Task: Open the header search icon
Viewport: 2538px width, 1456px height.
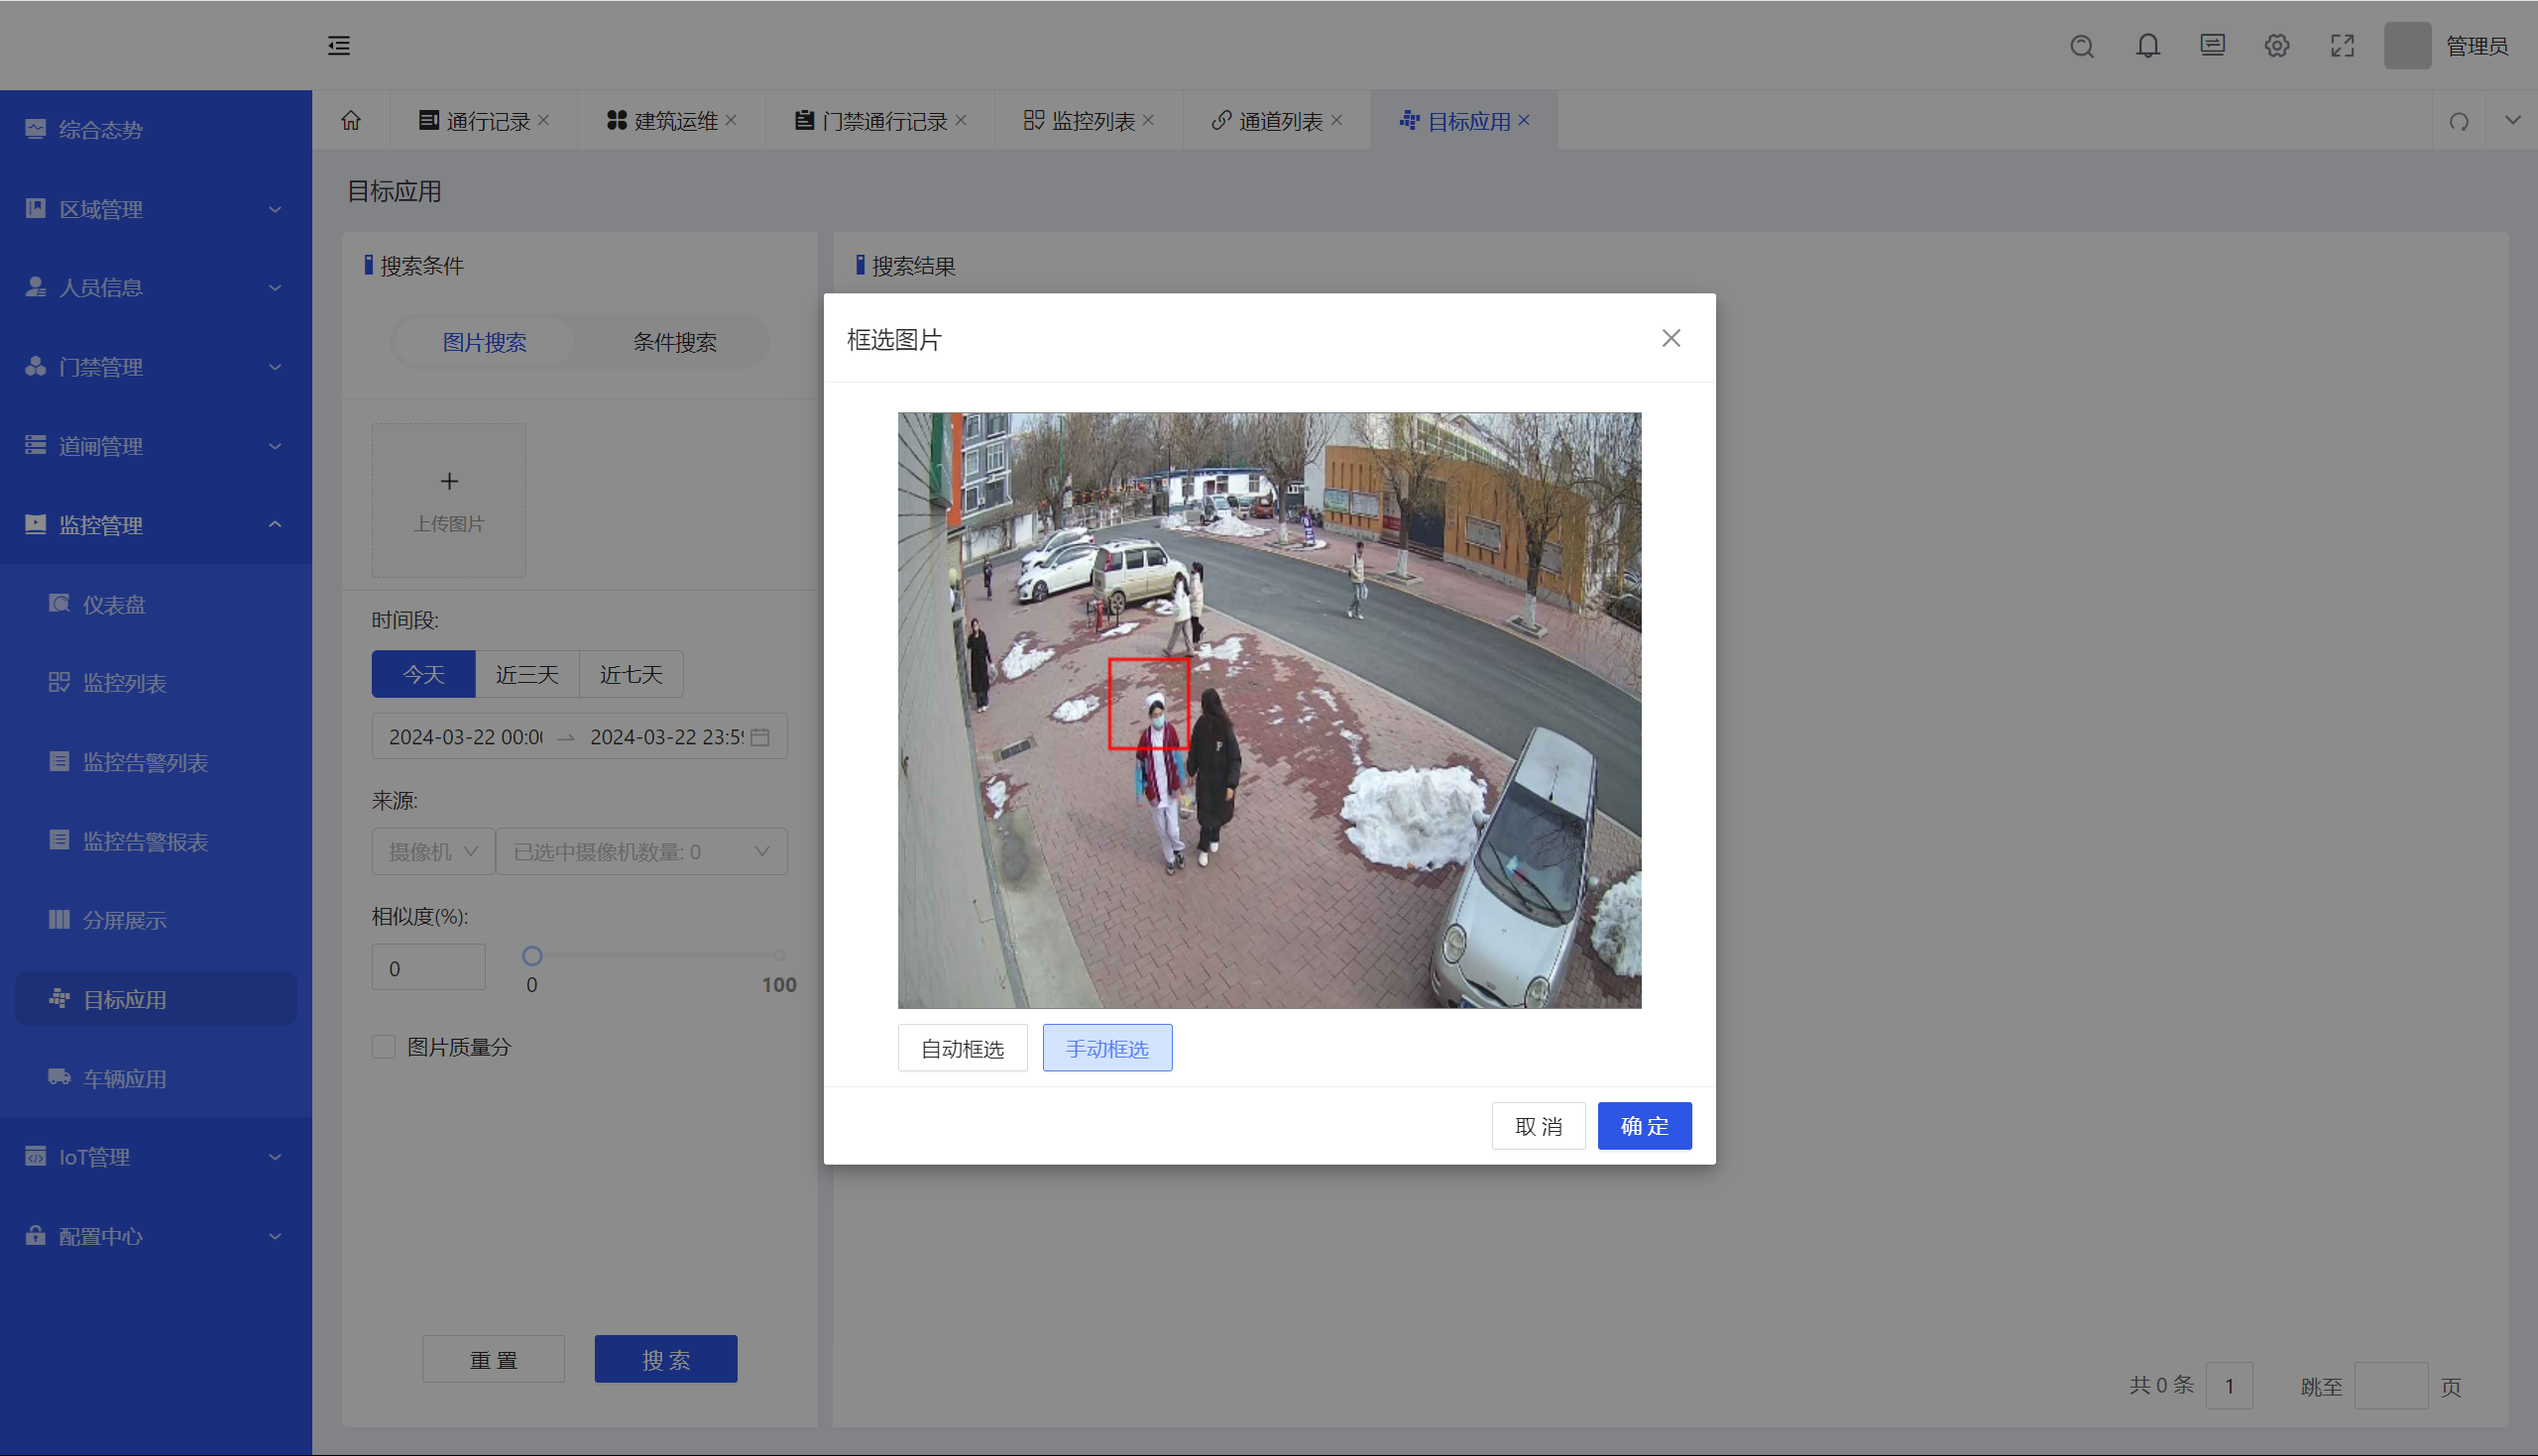Action: pos(2082,46)
